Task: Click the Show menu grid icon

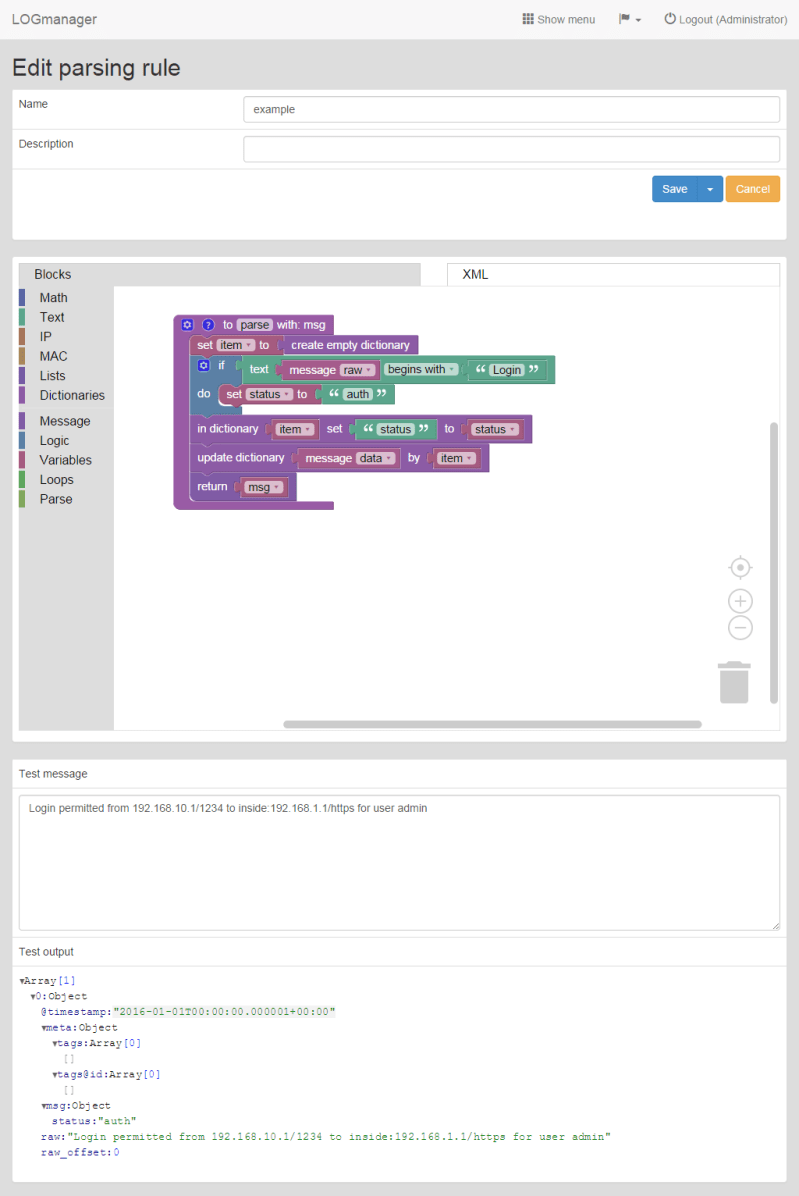Action: pos(528,19)
